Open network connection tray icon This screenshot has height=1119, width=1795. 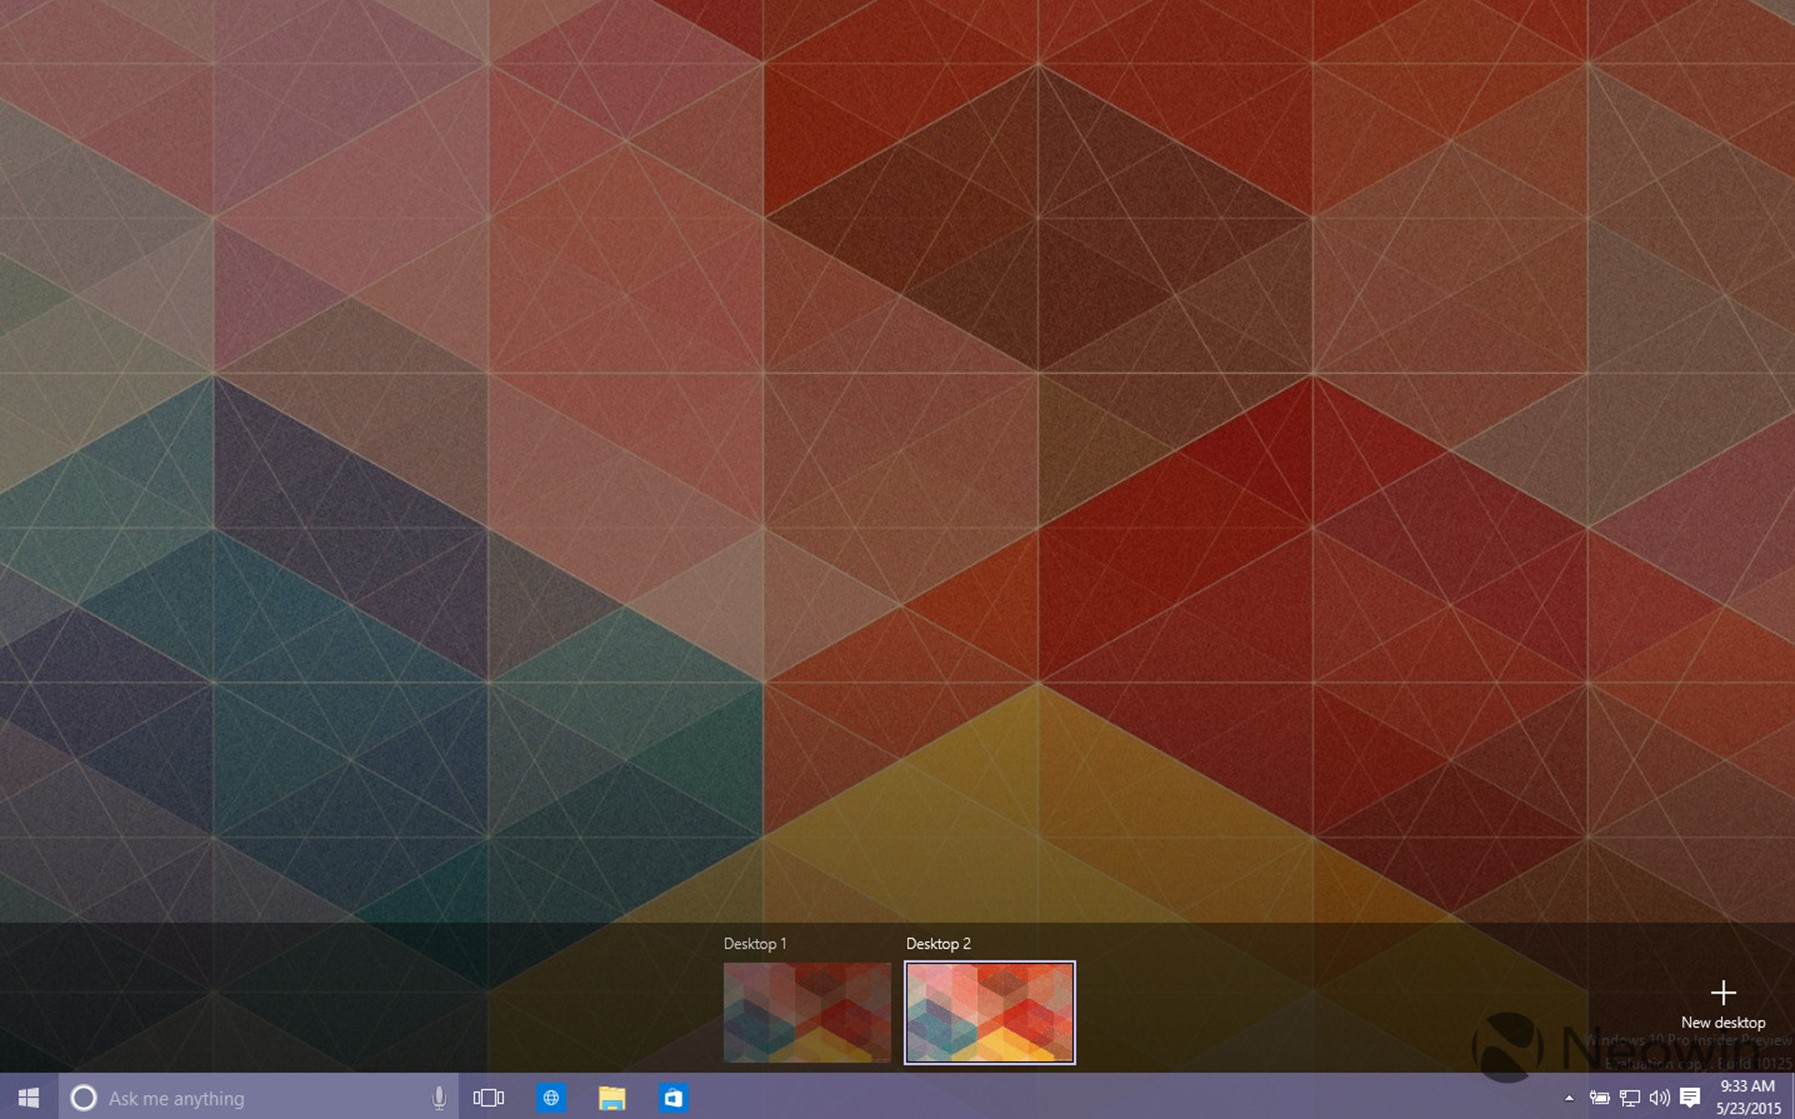click(x=1630, y=1098)
